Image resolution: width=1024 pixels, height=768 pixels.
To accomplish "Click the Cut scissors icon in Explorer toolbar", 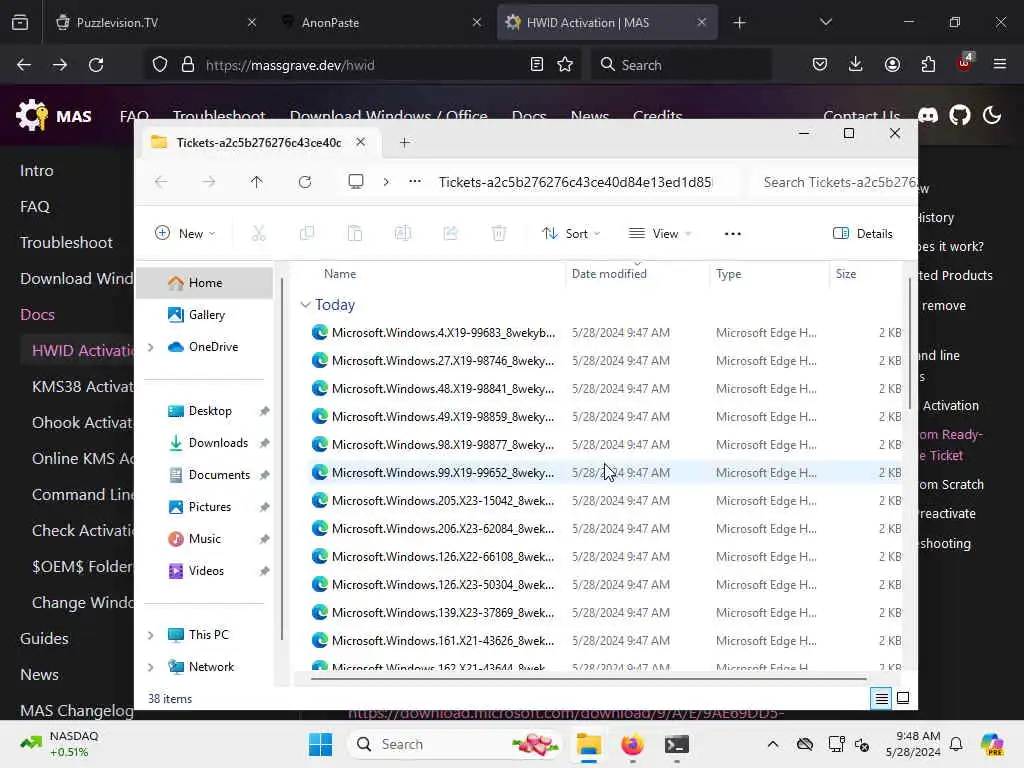I will [x=259, y=233].
